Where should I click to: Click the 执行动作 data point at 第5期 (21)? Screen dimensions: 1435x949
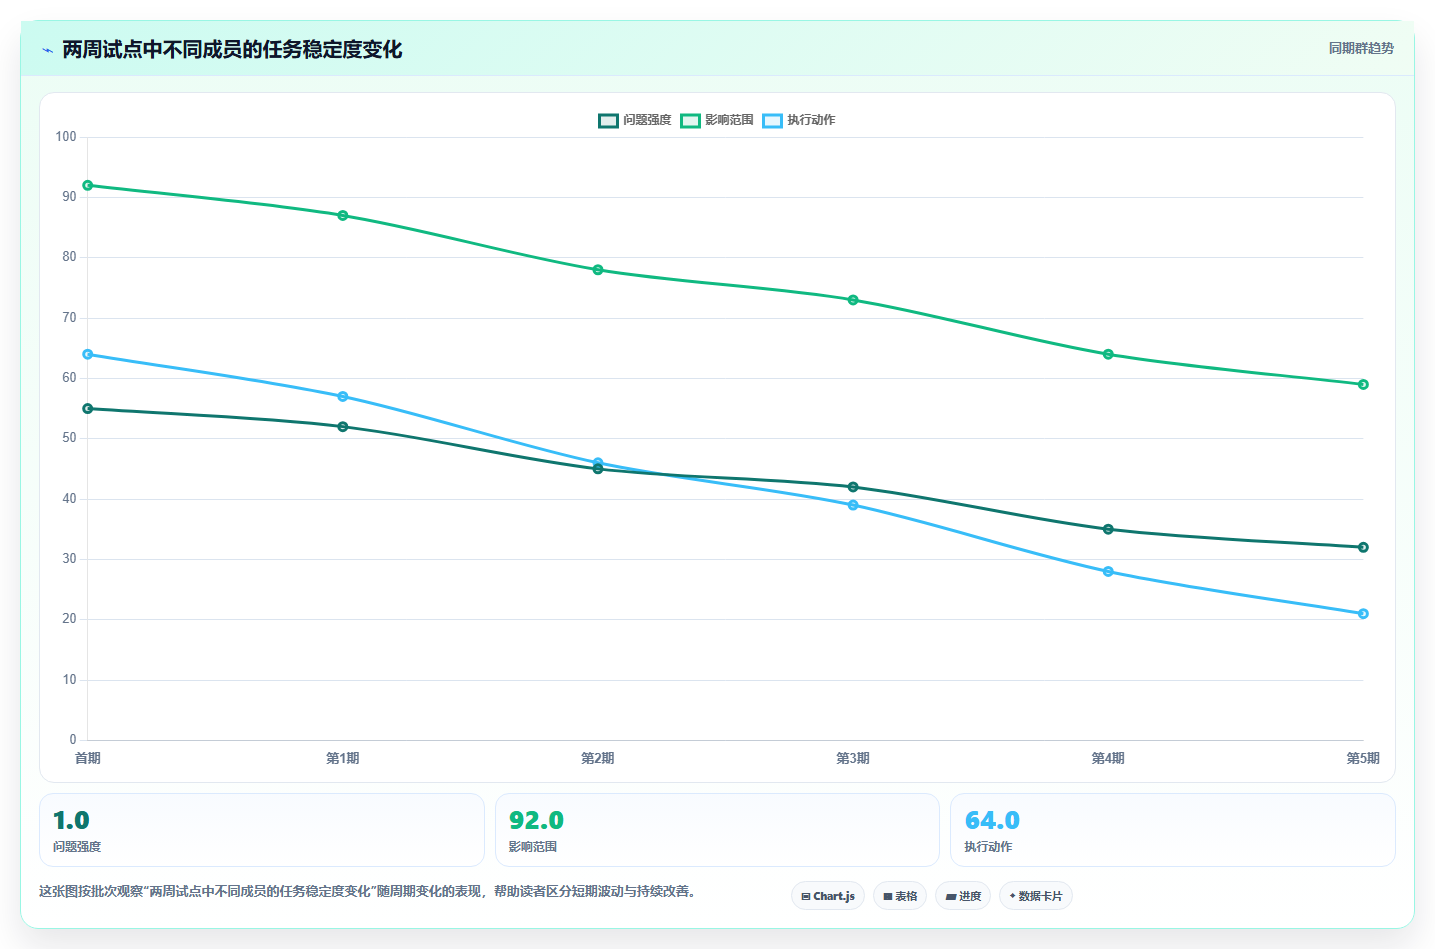coord(1363,614)
